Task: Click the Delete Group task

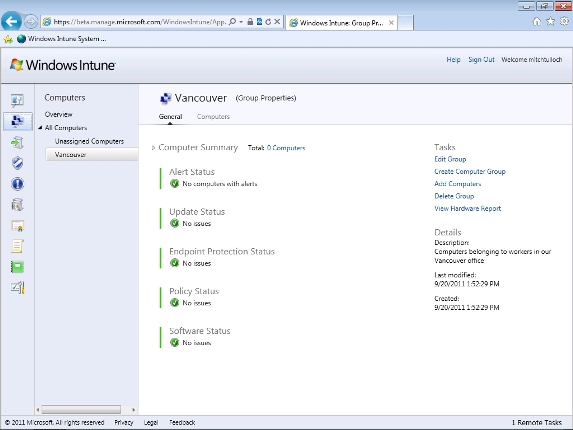Action: [x=454, y=196]
